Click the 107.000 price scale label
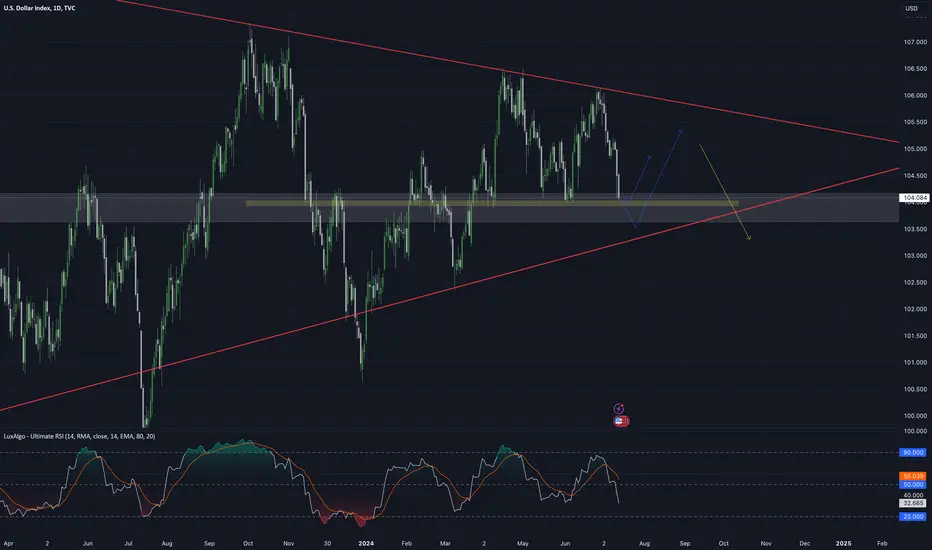 [915, 42]
